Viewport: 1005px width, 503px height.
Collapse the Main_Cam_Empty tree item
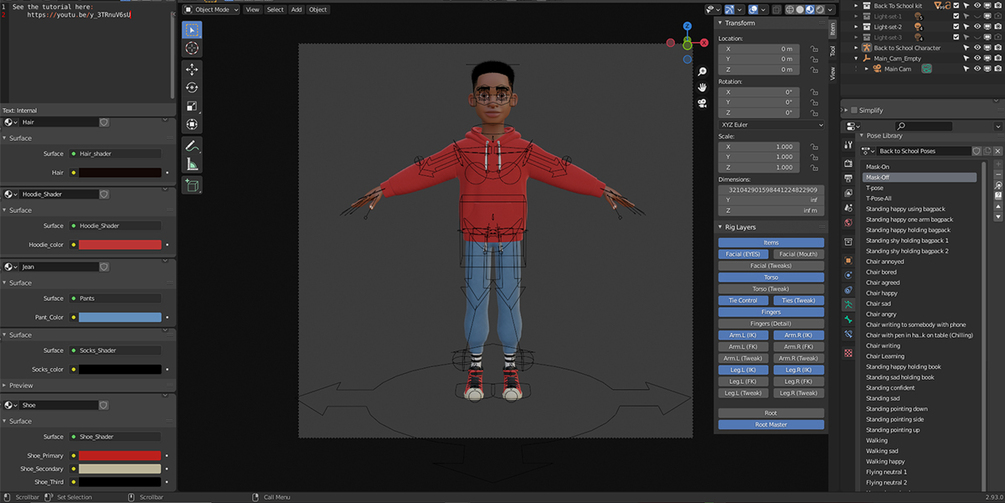point(855,58)
